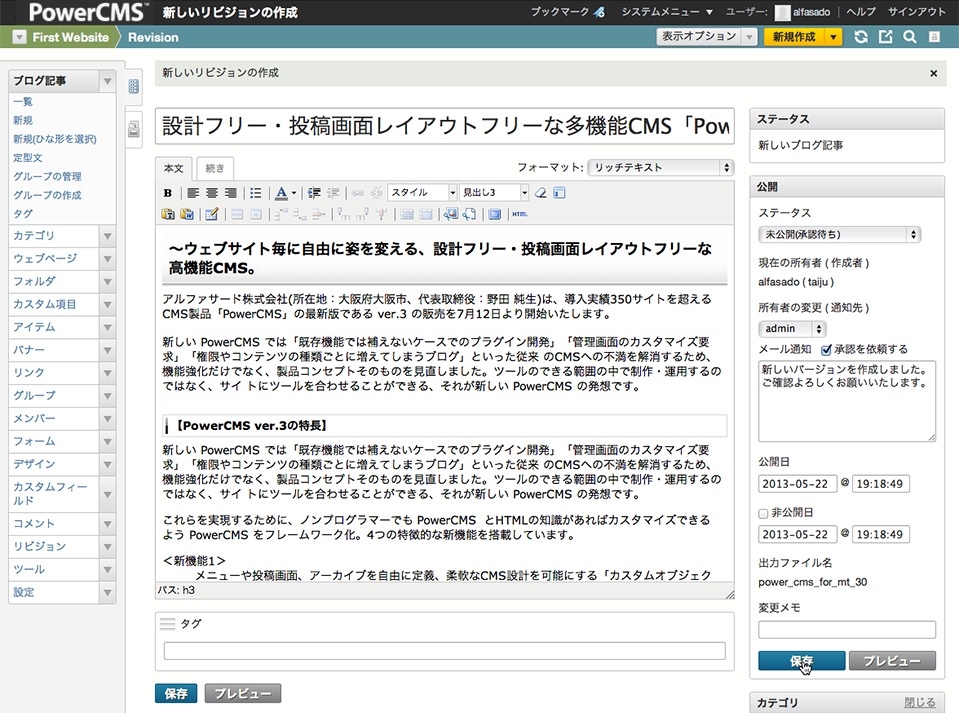The height and width of the screenshot is (713, 959).
Task: Click the タグ input field
Action: [445, 651]
